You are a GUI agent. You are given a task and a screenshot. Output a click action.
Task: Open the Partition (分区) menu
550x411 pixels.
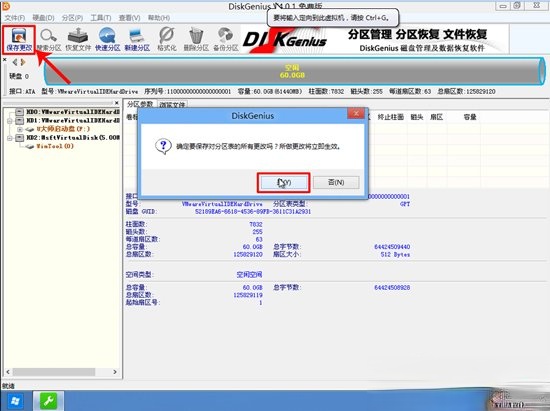tap(72, 18)
